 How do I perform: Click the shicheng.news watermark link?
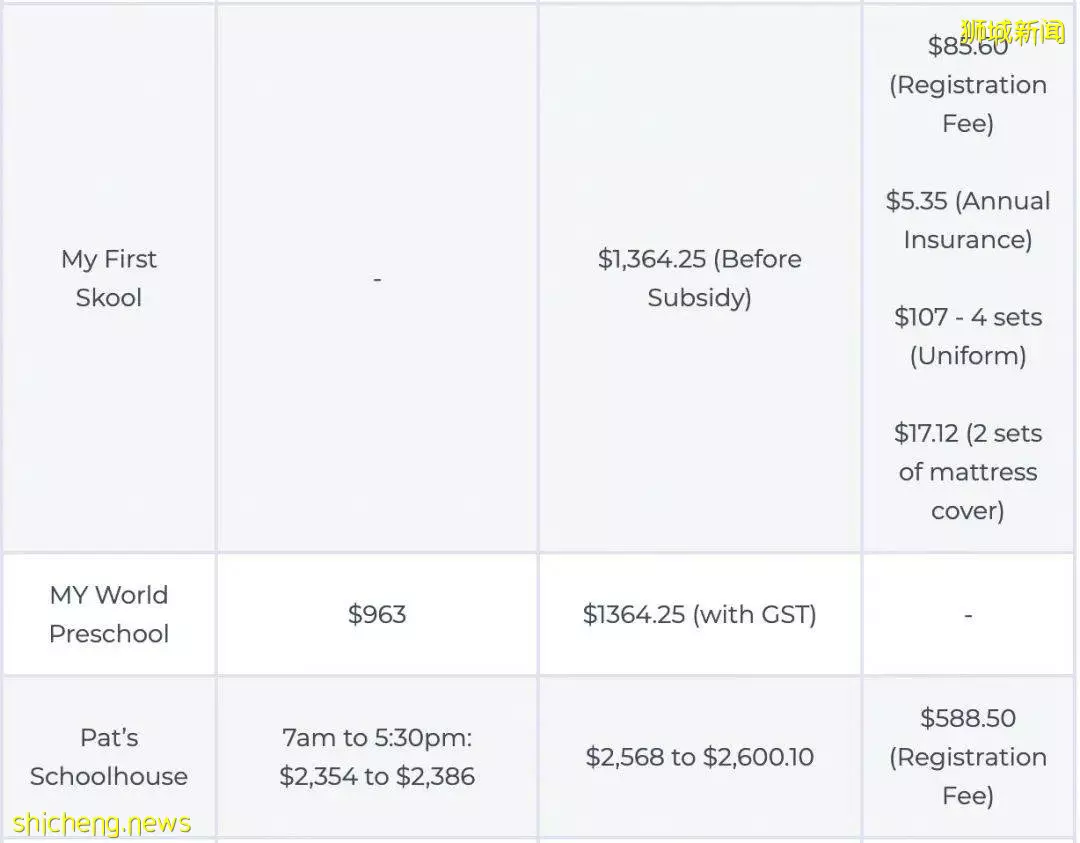[x=102, y=823]
